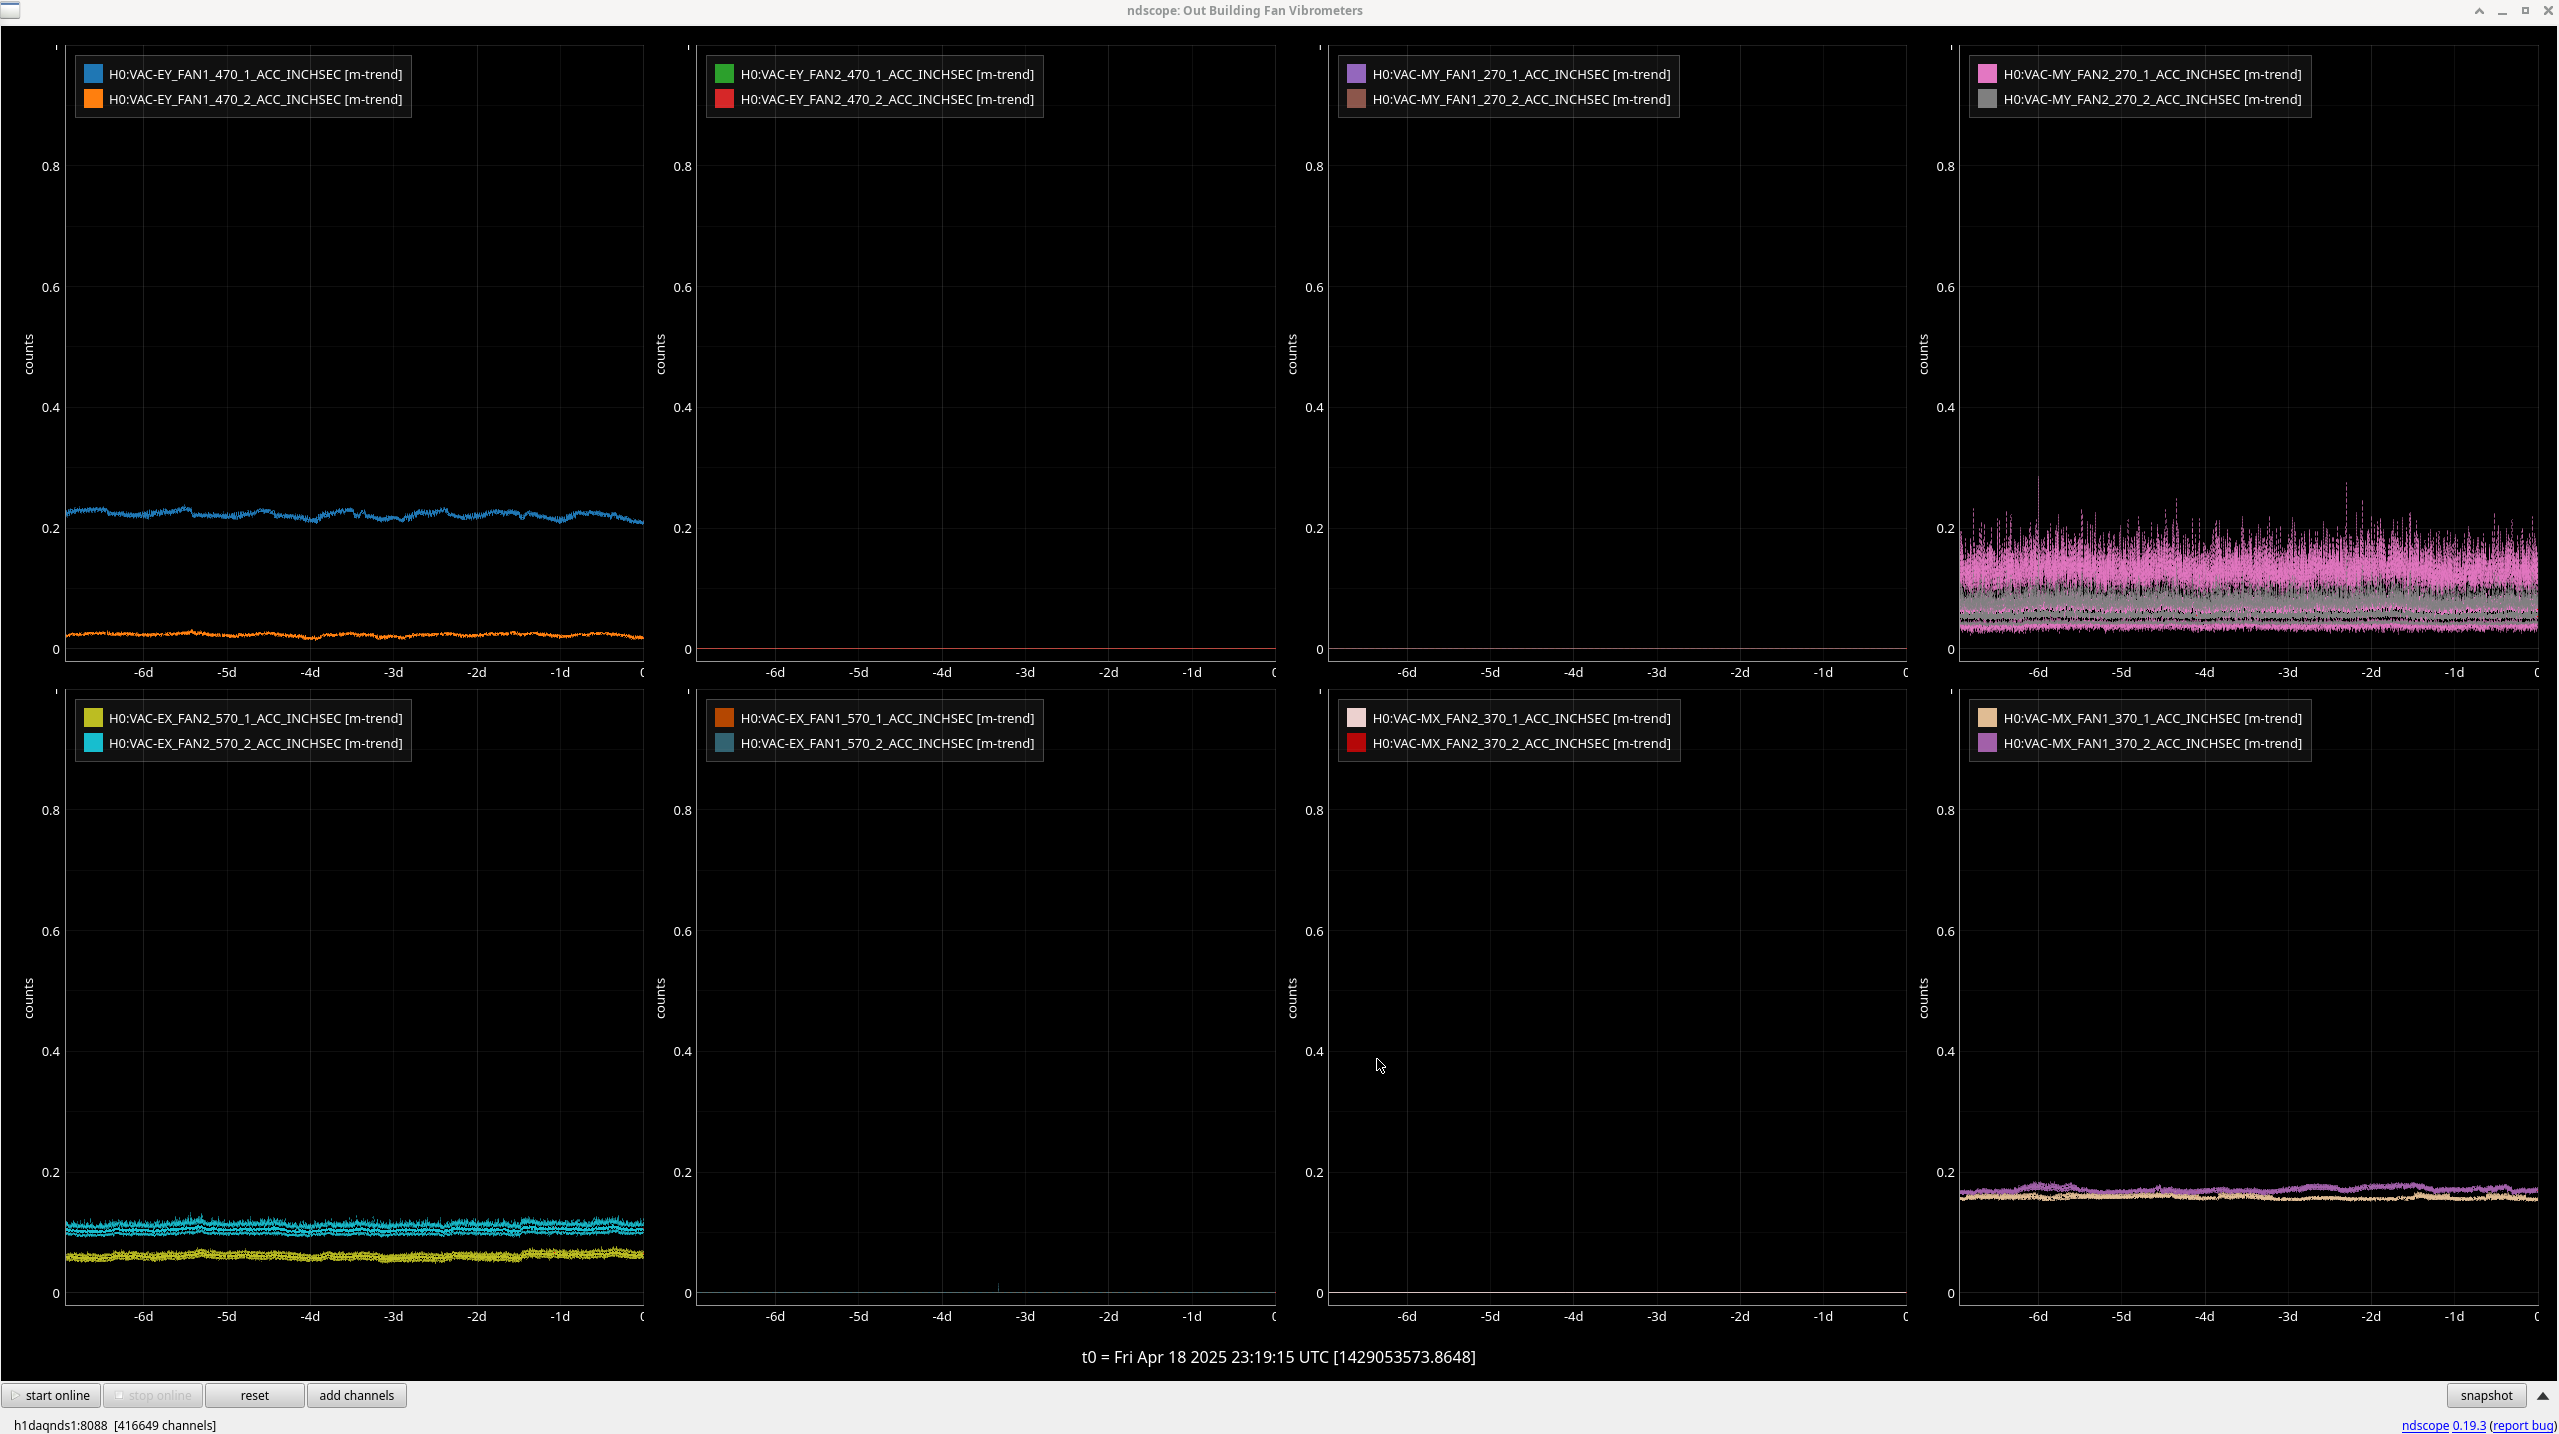This screenshot has width=2559, height=1434.
Task: Select H0:VAC-EX_FAN2_570_1_ACC_INCHSEC legend label
Action: click(255, 718)
